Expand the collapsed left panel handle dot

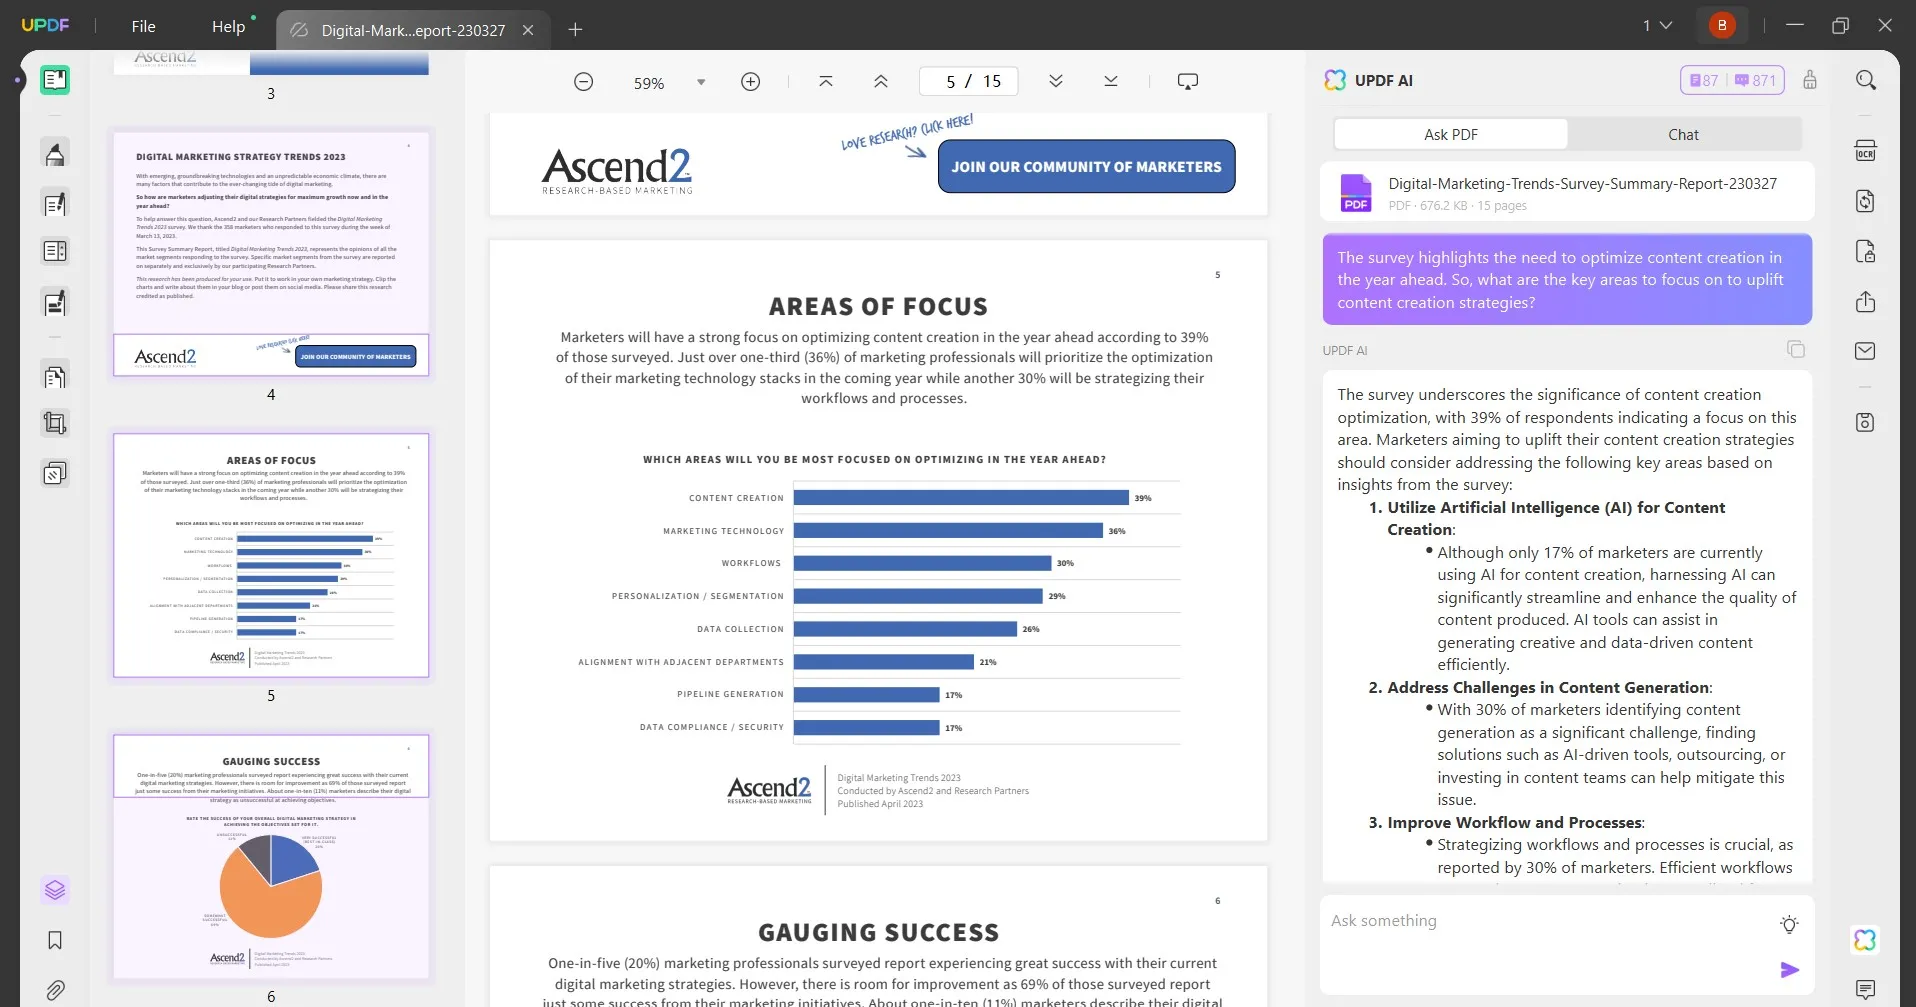[18, 79]
